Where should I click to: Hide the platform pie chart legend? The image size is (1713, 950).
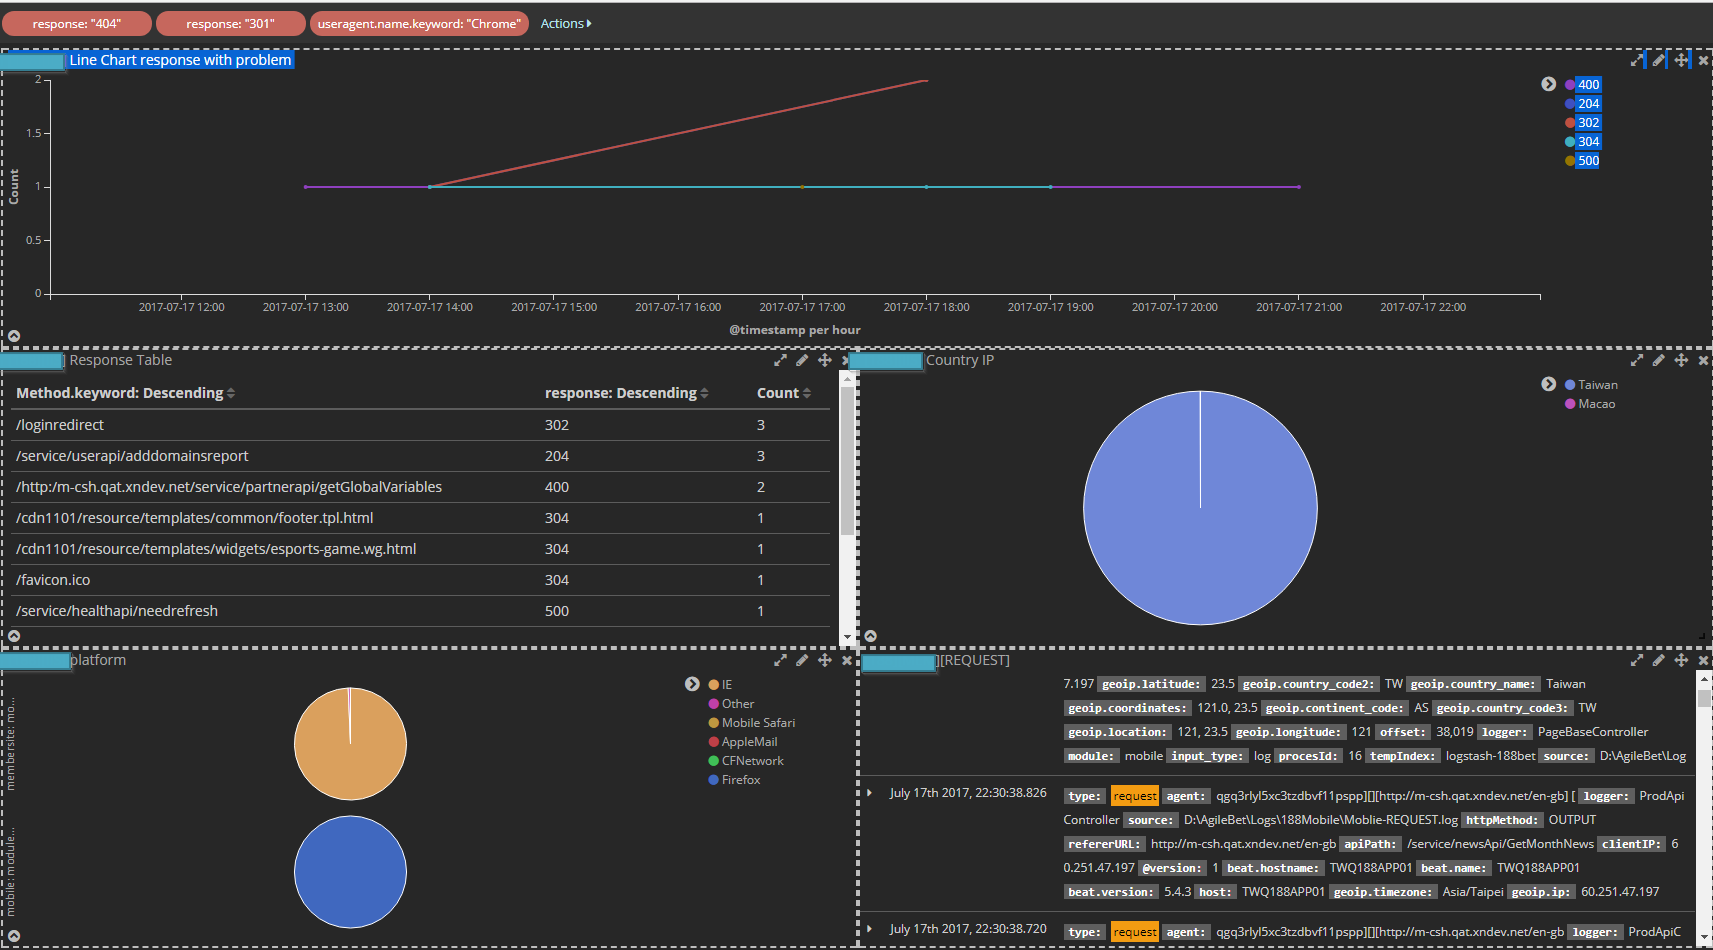692,684
